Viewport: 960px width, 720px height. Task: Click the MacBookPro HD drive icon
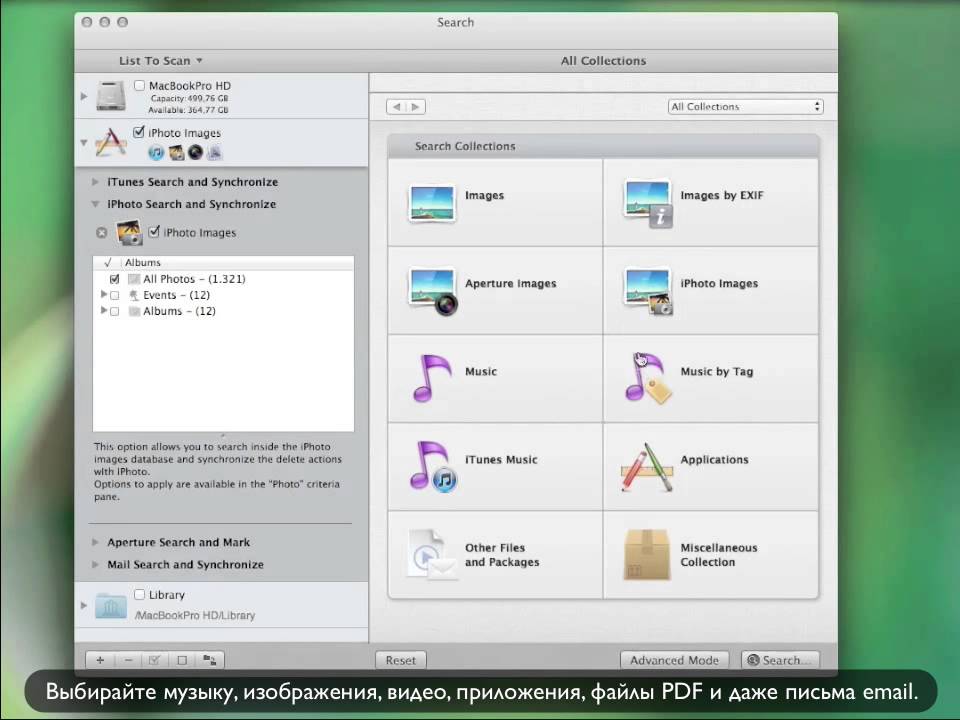pos(111,96)
